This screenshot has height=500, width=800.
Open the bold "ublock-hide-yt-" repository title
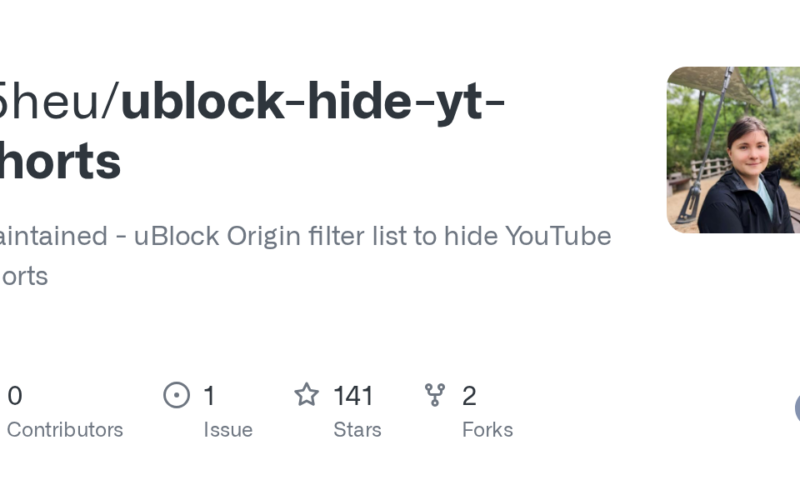click(x=313, y=103)
